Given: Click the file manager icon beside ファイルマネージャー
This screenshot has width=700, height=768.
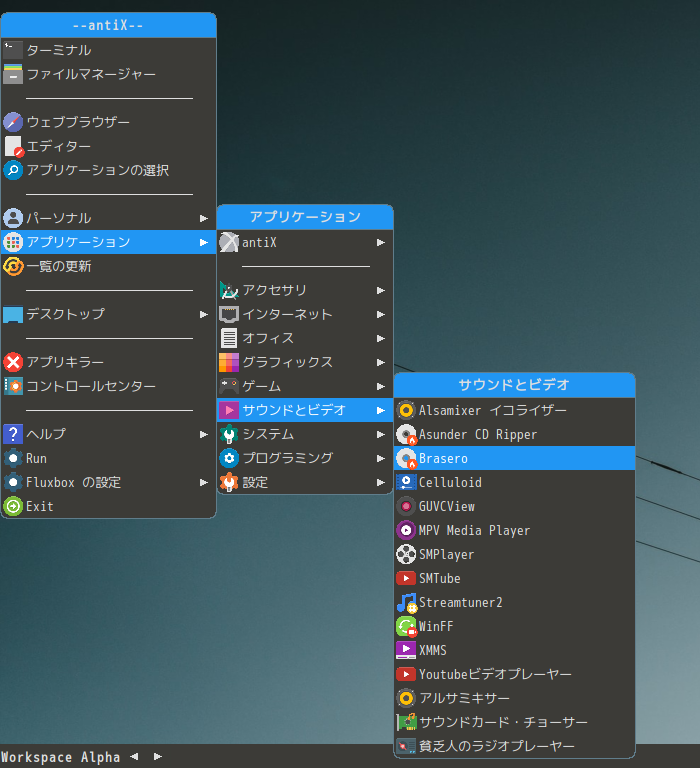Looking at the screenshot, I should pos(13,74).
